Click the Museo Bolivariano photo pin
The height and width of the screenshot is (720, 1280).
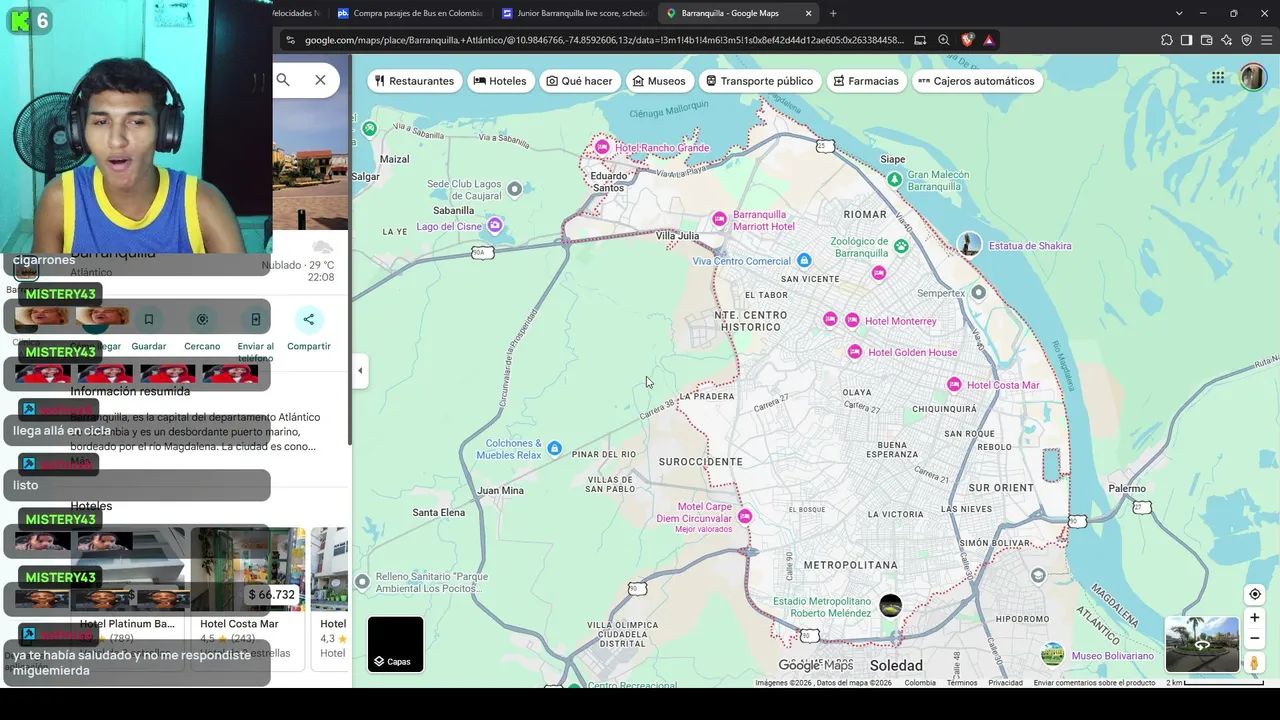point(1052,655)
